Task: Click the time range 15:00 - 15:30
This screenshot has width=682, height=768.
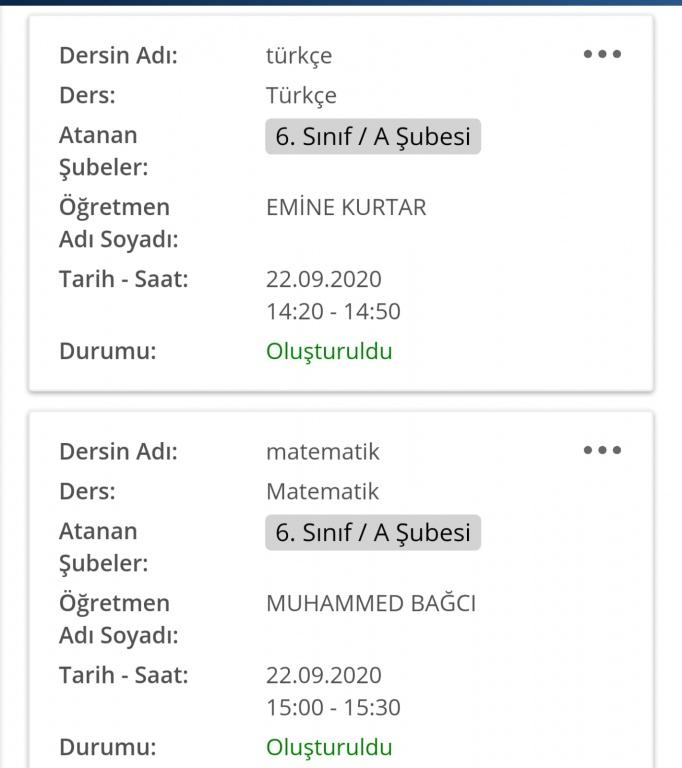Action: coord(333,708)
